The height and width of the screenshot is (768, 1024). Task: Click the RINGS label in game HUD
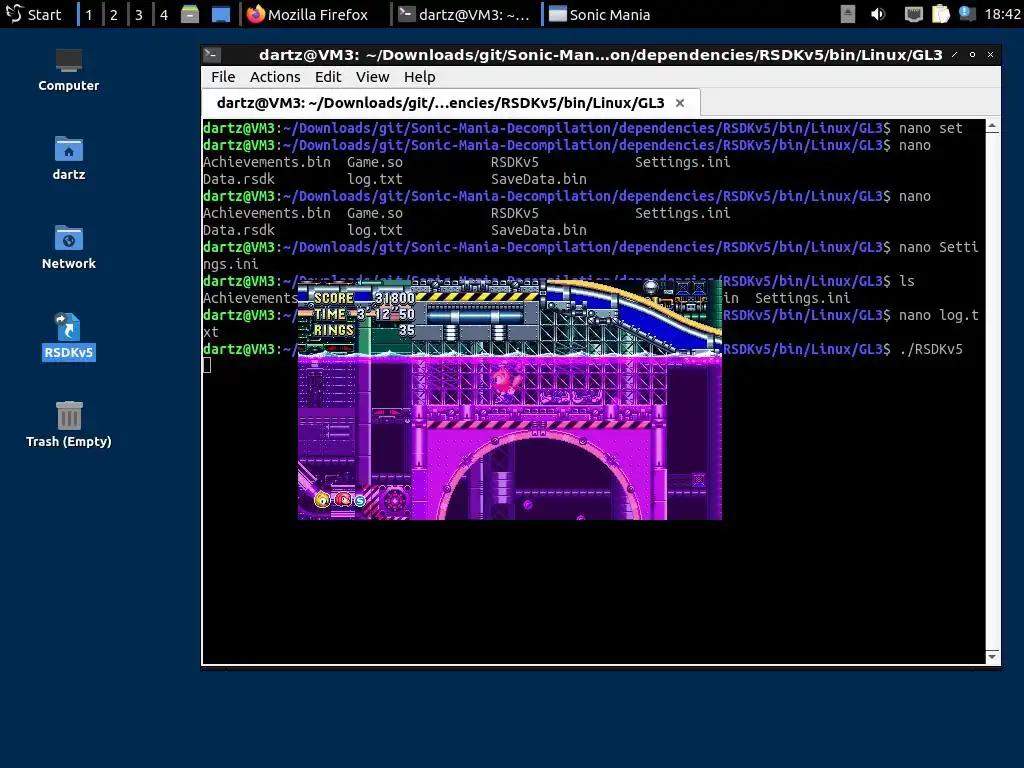pyautogui.click(x=334, y=330)
